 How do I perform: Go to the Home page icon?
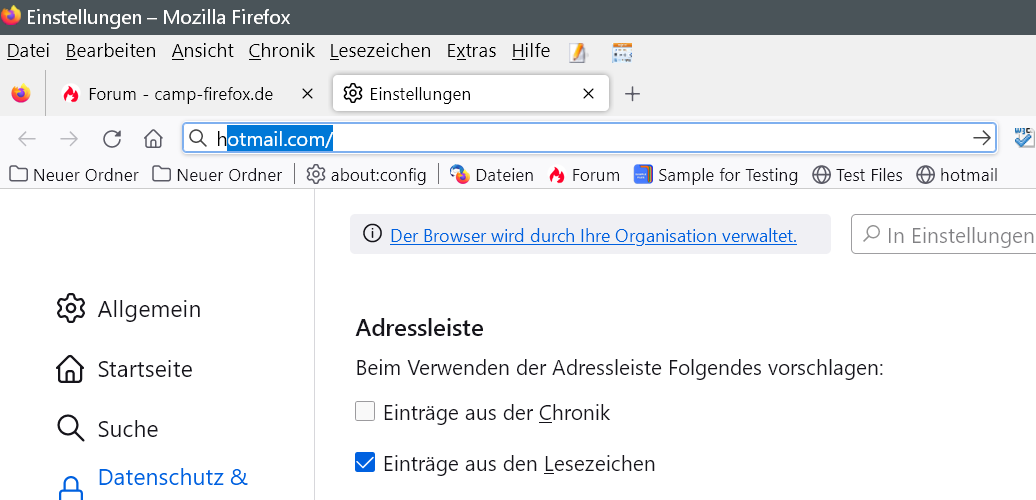tap(153, 138)
